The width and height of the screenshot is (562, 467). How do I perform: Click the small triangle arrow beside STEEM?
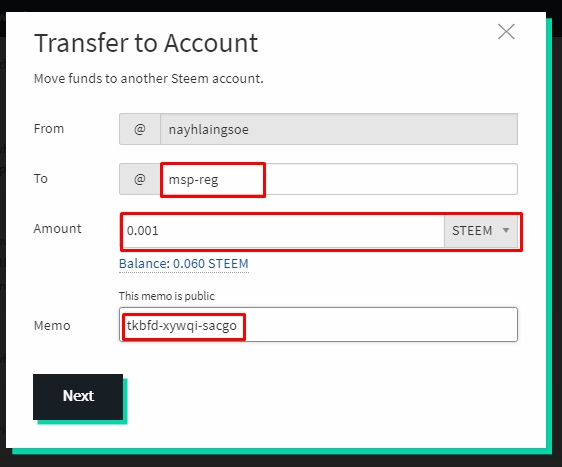click(506, 230)
